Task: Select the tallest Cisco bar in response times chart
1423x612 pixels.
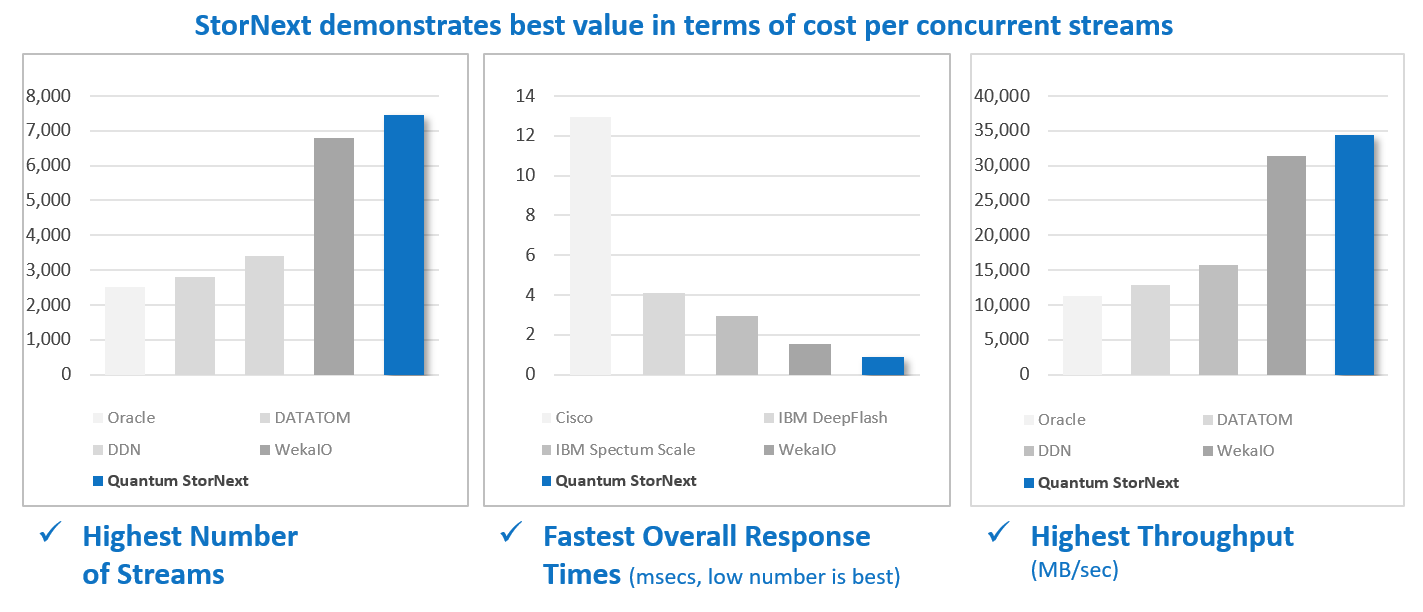Action: tap(590, 245)
